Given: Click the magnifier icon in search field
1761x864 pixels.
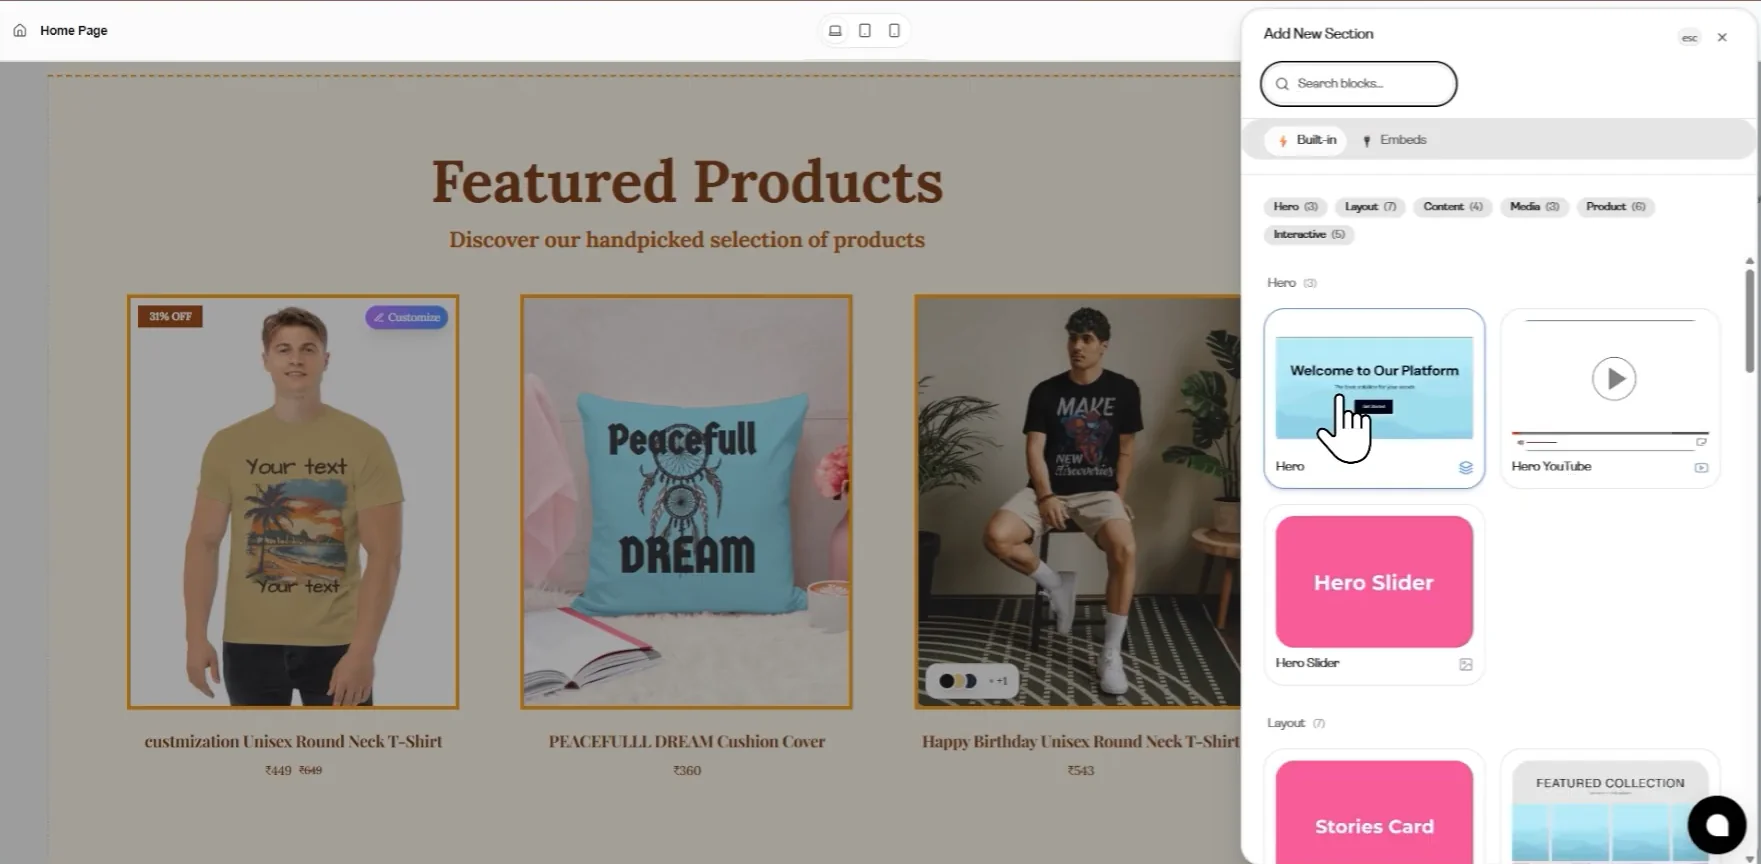Looking at the screenshot, I should pyautogui.click(x=1282, y=84).
